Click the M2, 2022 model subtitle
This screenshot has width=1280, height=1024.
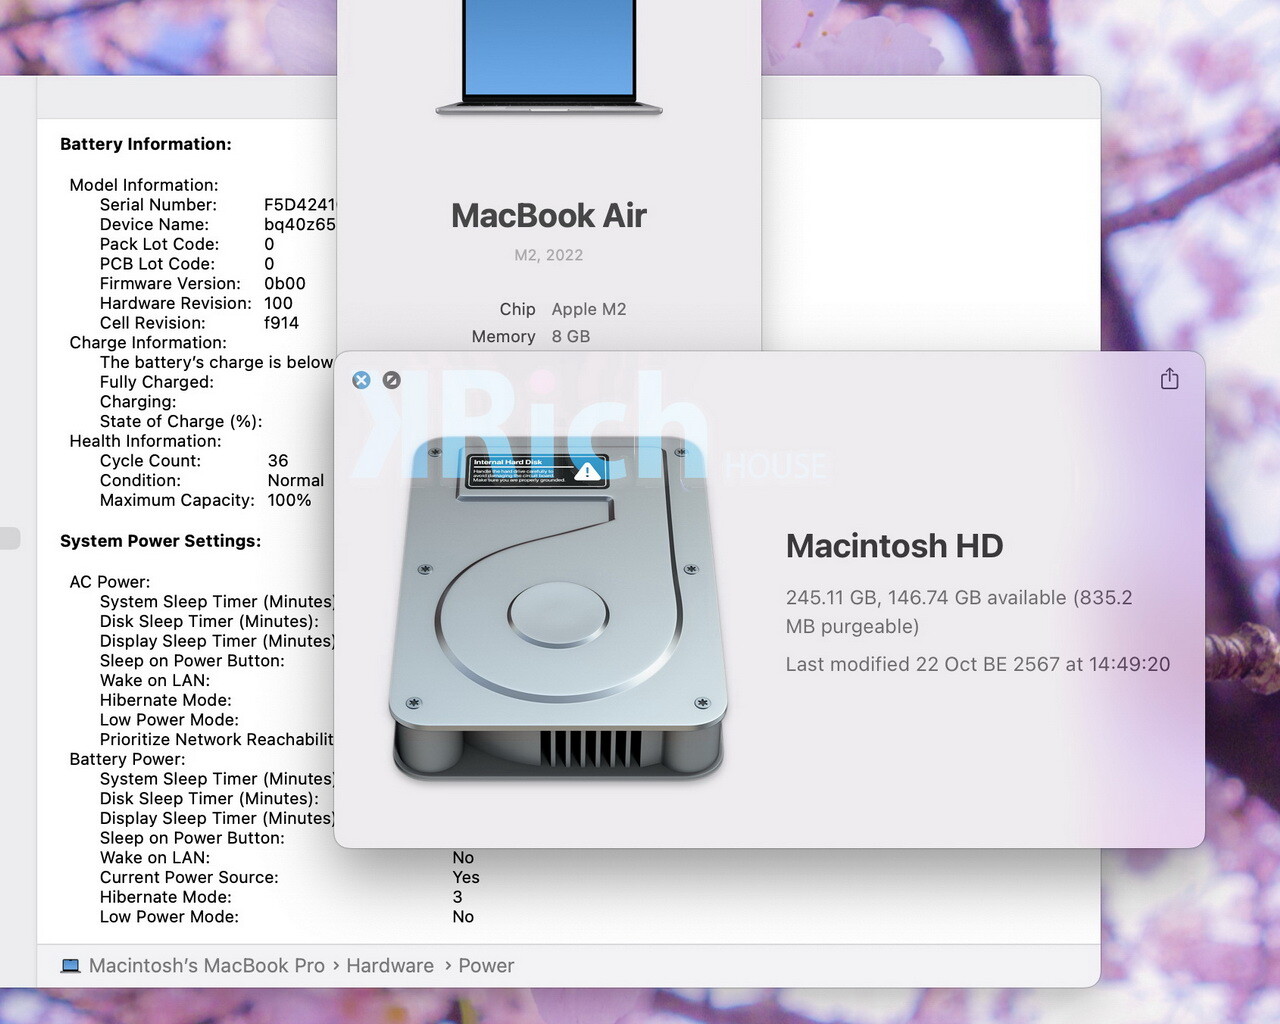pos(549,255)
